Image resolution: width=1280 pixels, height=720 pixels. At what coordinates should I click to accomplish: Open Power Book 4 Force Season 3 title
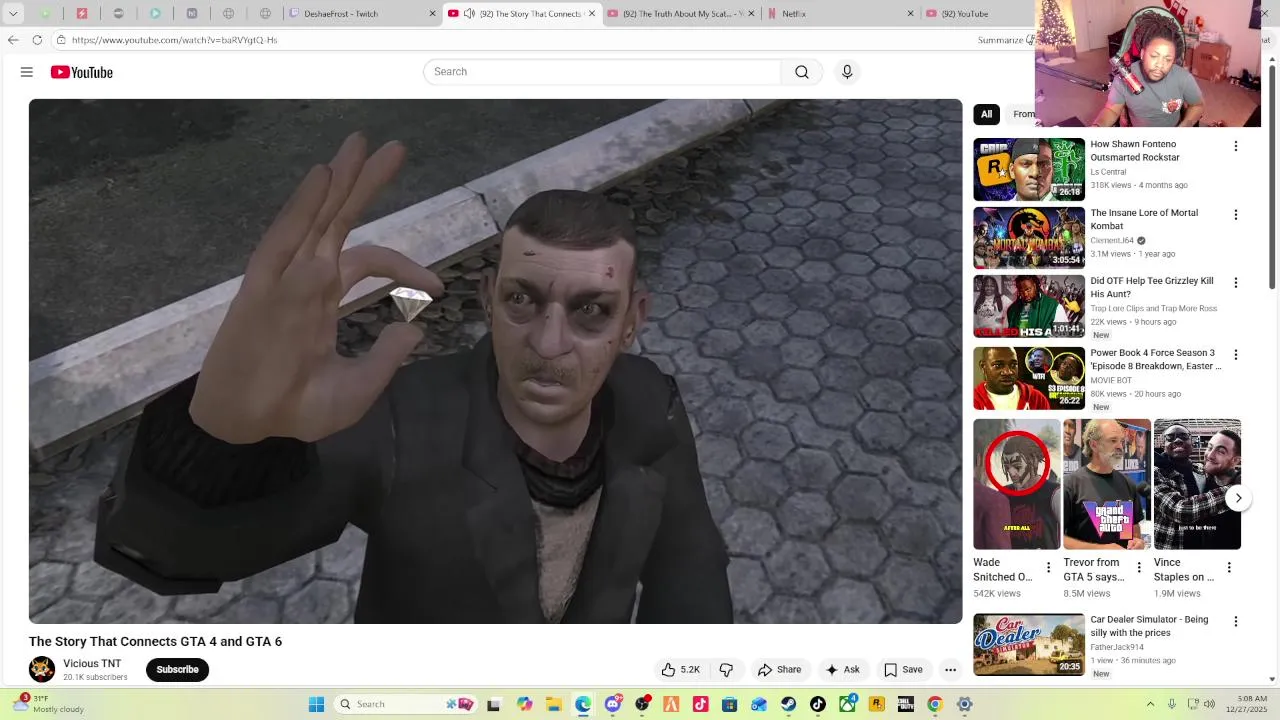point(1155,359)
